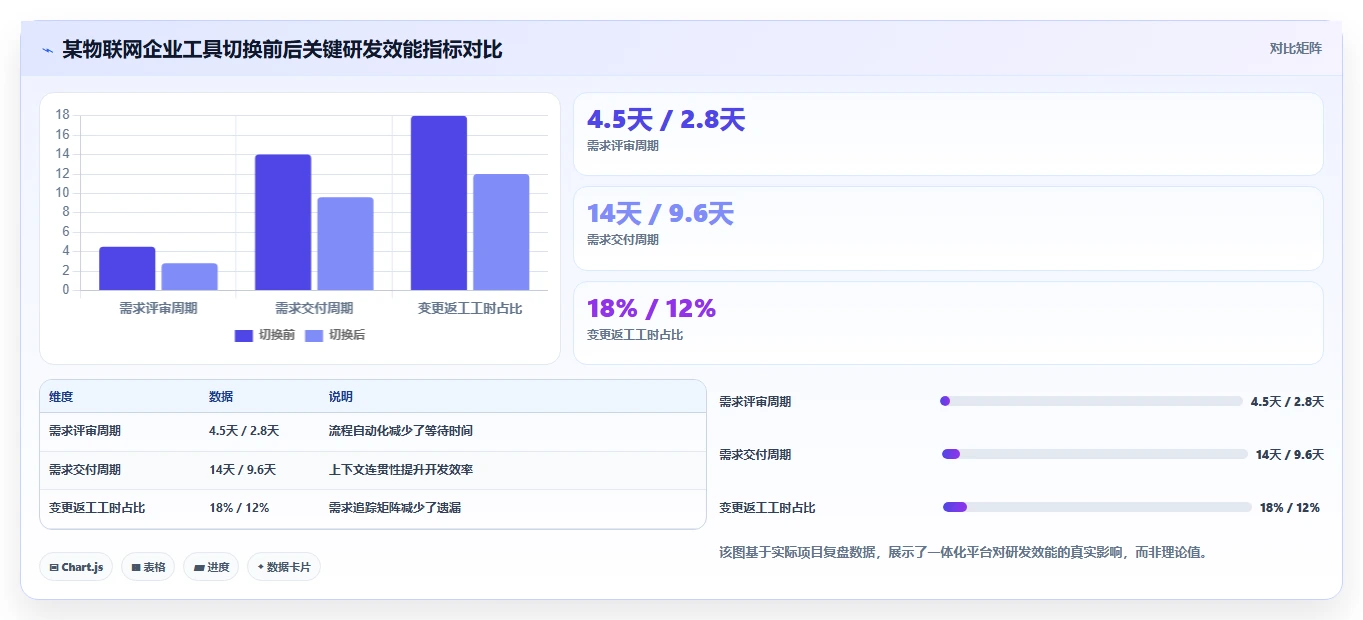Click the chart axis label 需求评审周期

pyautogui.click(x=158, y=309)
